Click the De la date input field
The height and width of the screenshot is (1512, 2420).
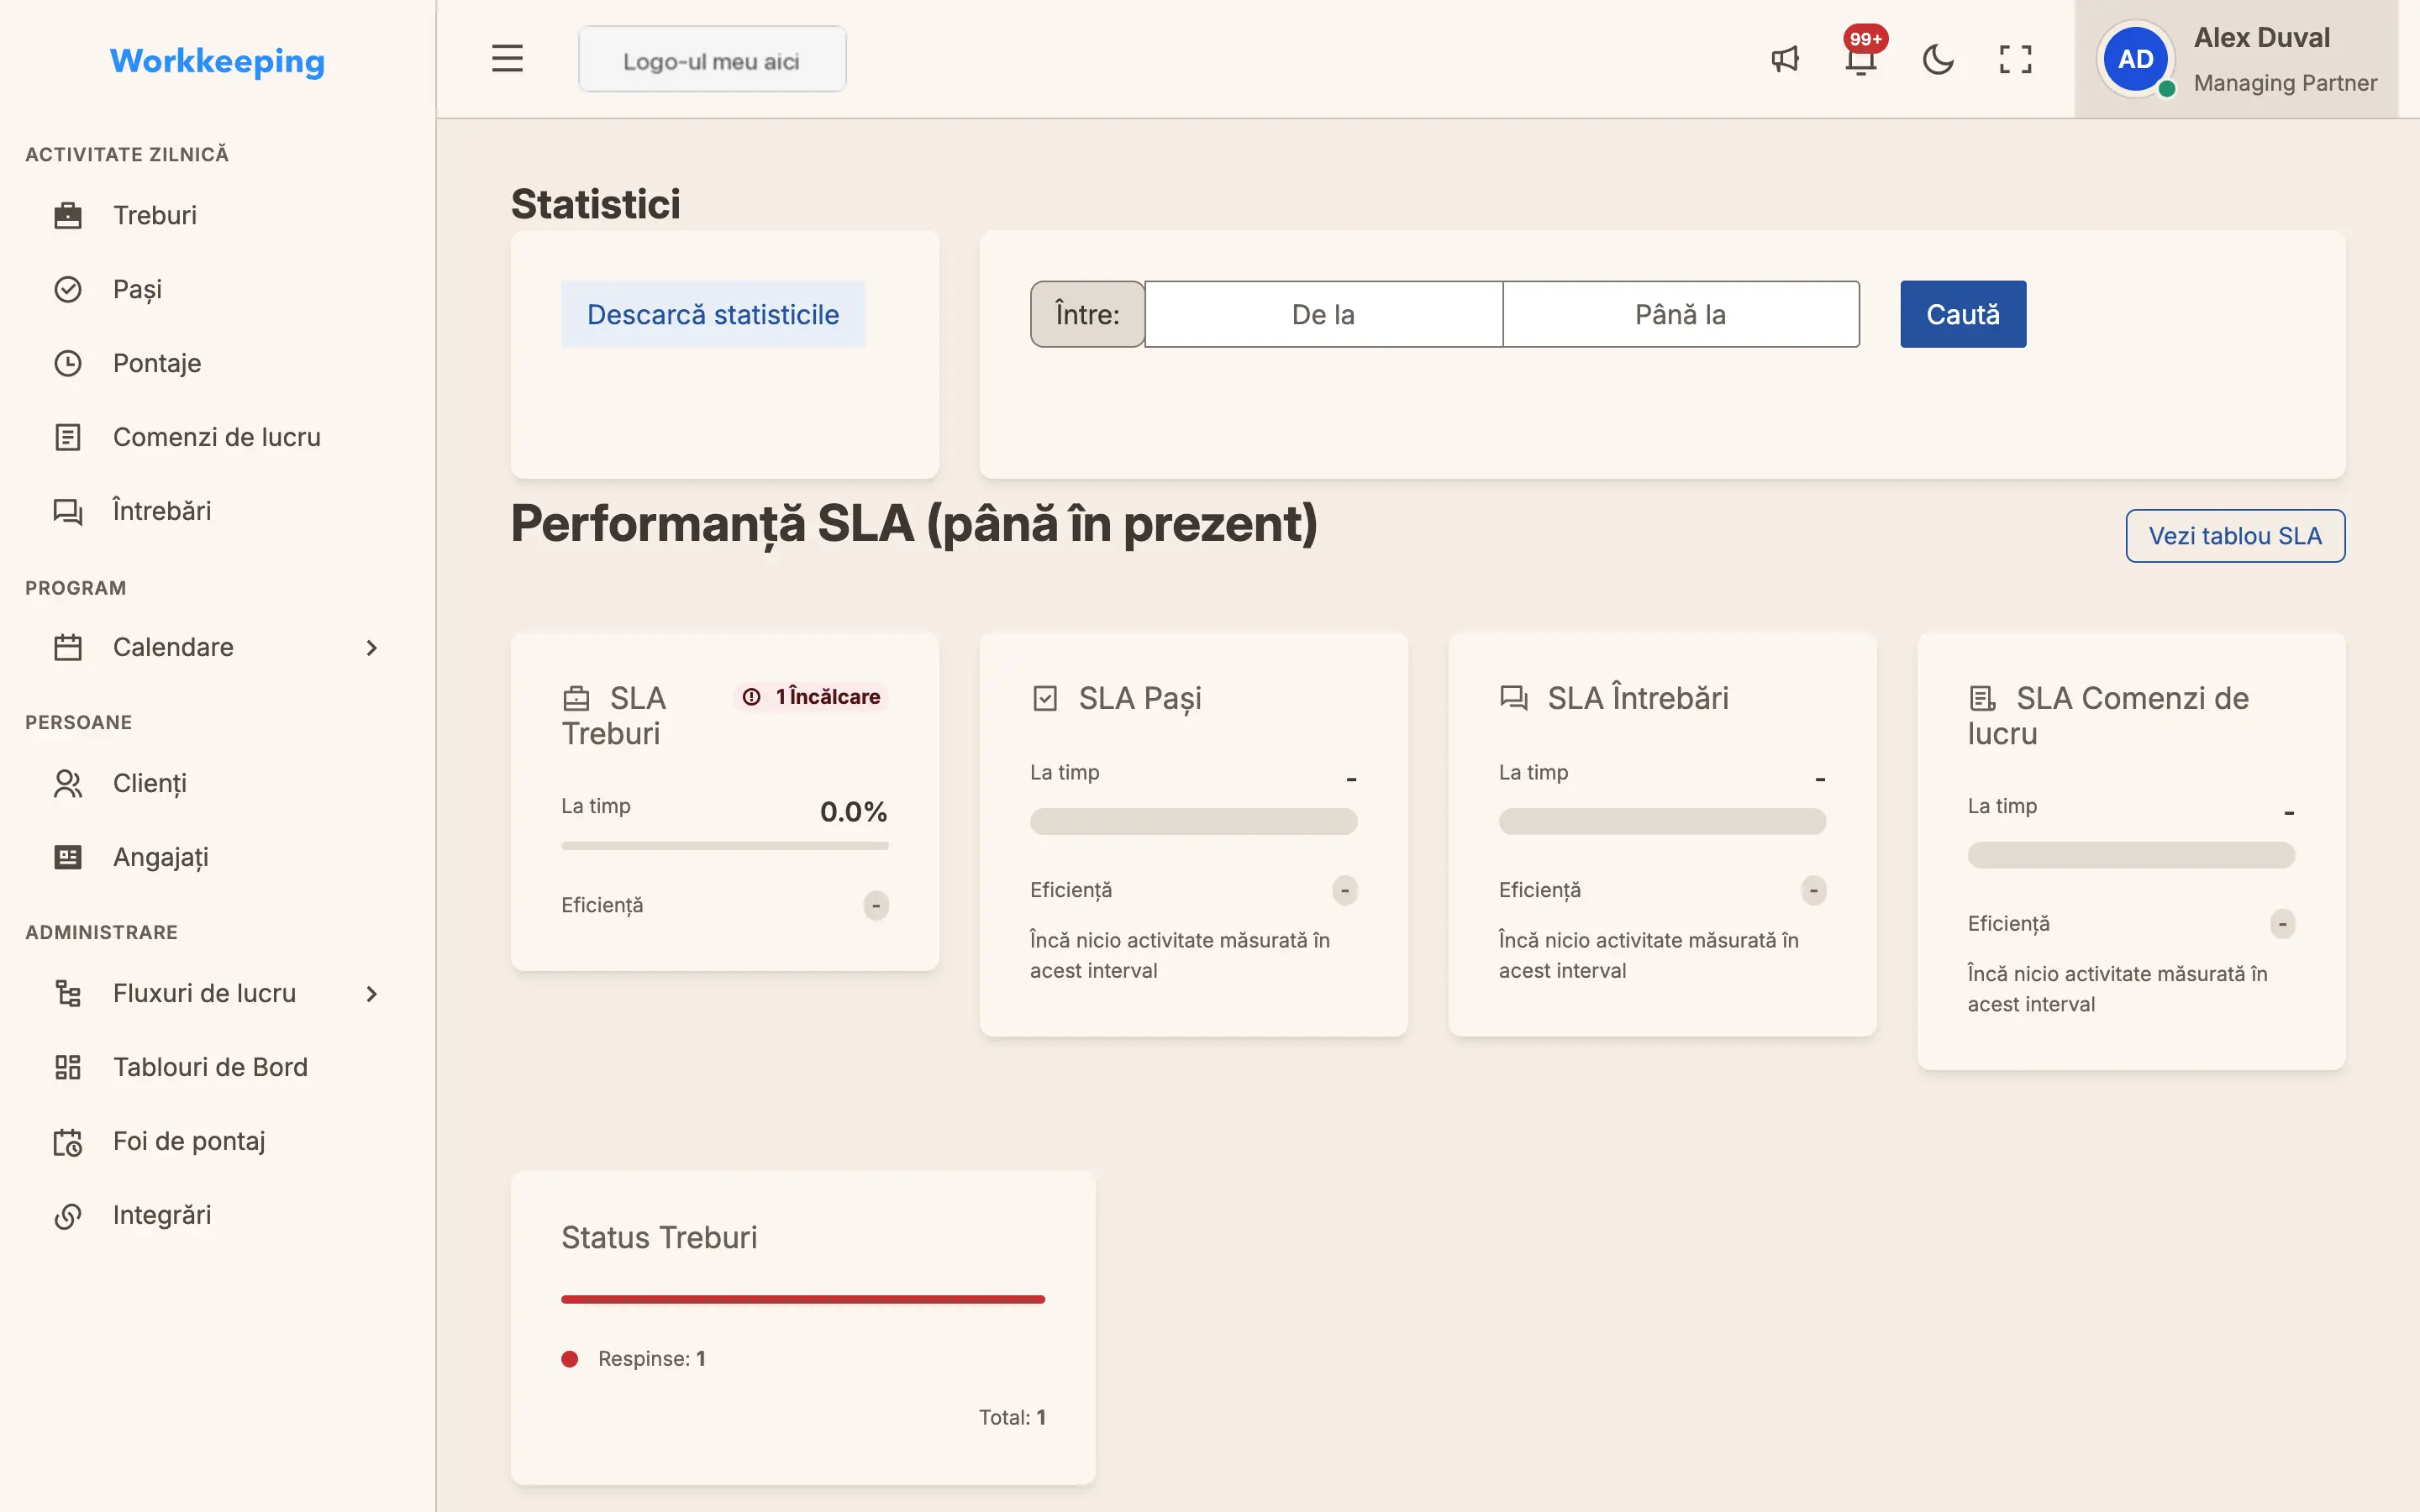tap(1323, 314)
